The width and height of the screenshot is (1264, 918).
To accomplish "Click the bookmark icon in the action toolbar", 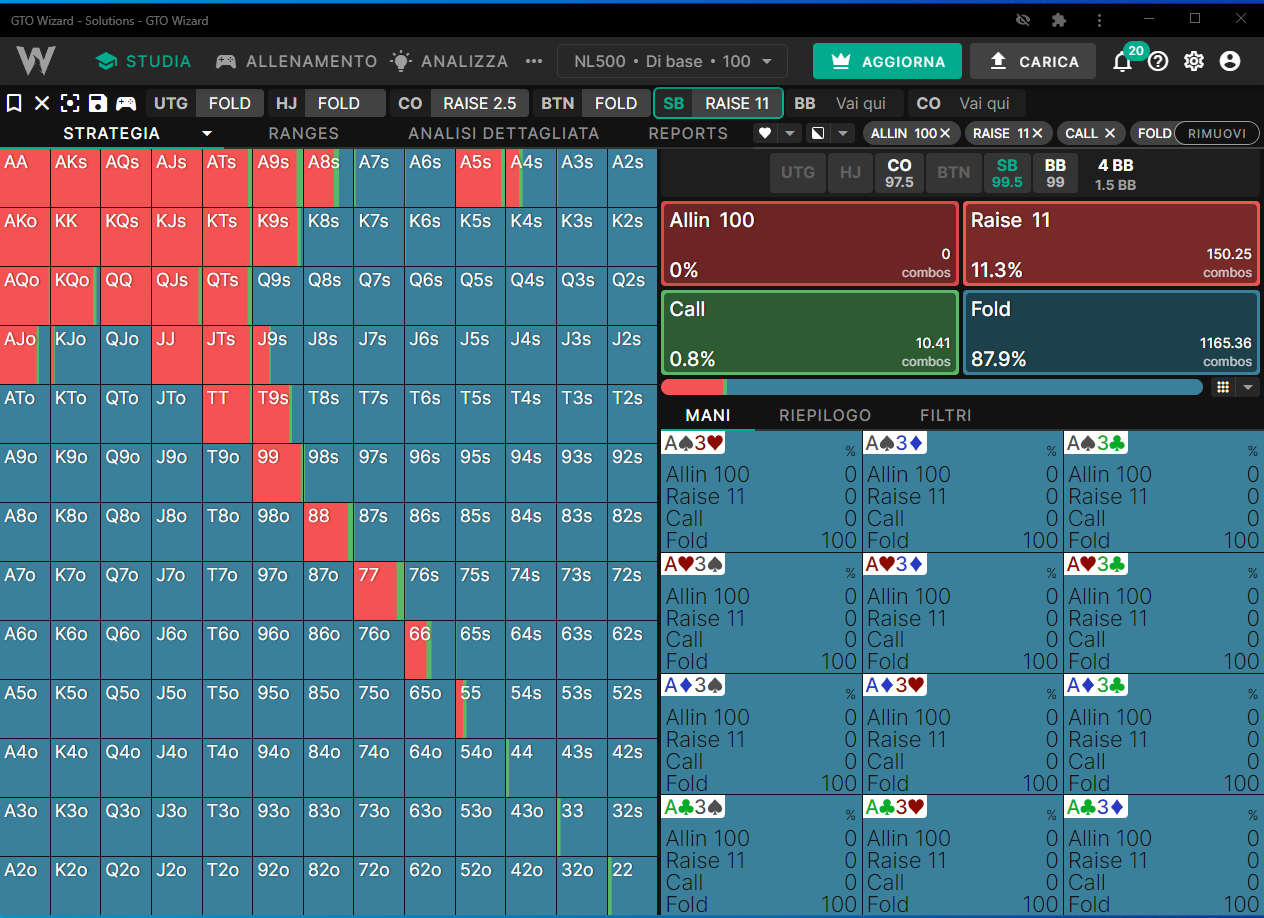I will (14, 103).
